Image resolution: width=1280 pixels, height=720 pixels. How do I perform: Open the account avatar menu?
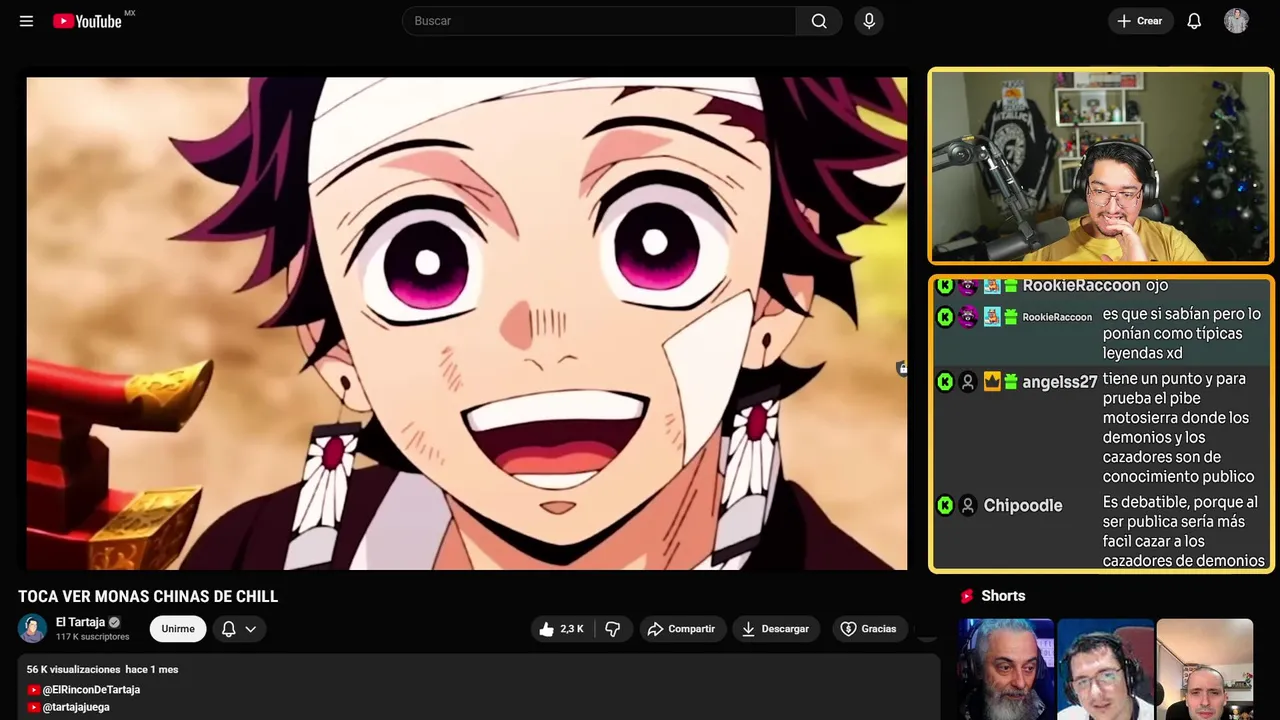click(1236, 21)
